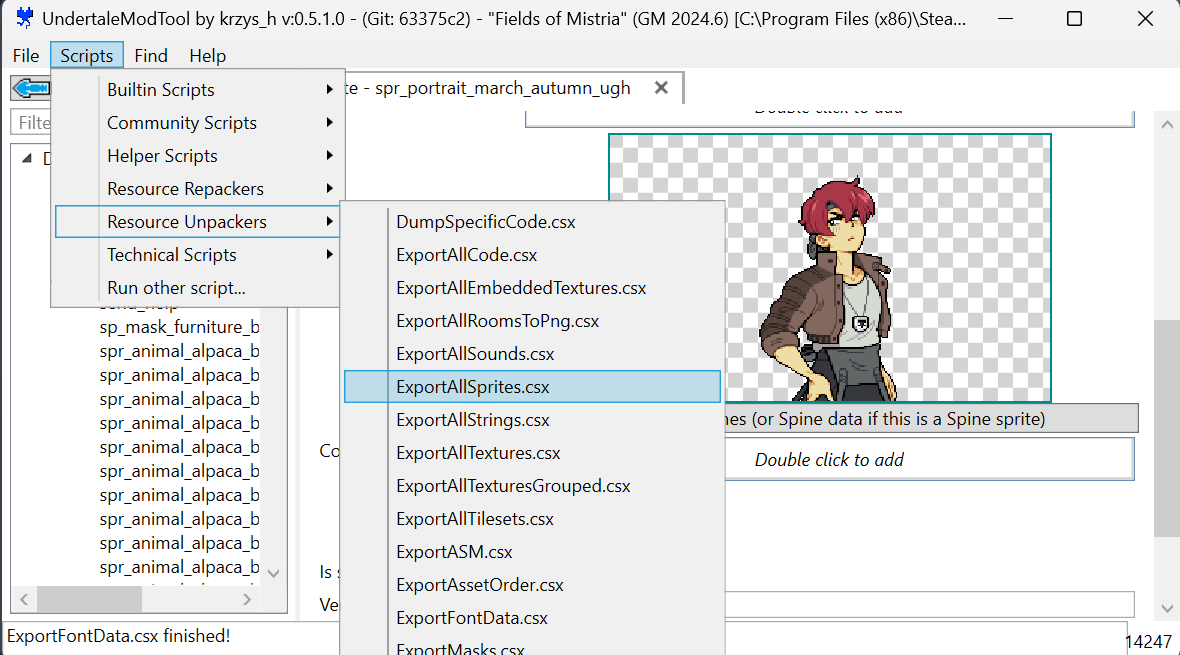Run ExportAllSprites.csx script
This screenshot has width=1180, height=655.
tap(532, 387)
